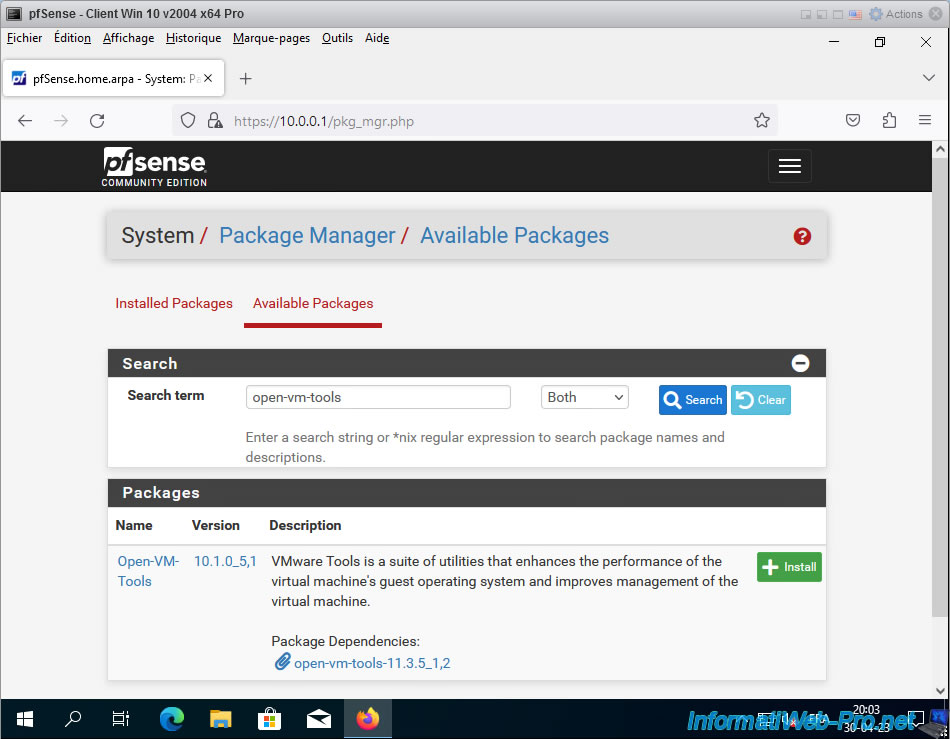Click the Firefox back arrow
Image resolution: width=950 pixels, height=739 pixels.
(25, 121)
